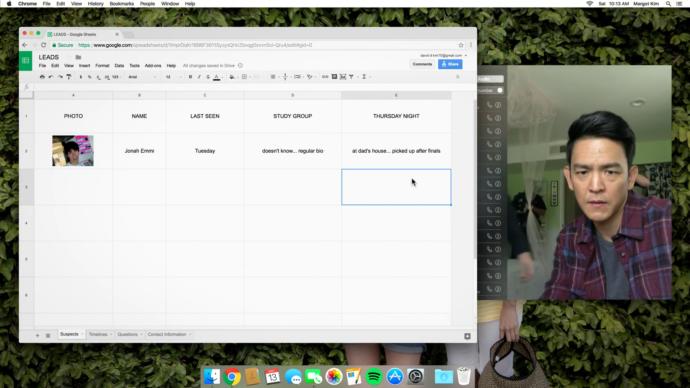Image resolution: width=690 pixels, height=388 pixels.
Task: Select the Suspects sheet tab
Action: click(x=71, y=334)
